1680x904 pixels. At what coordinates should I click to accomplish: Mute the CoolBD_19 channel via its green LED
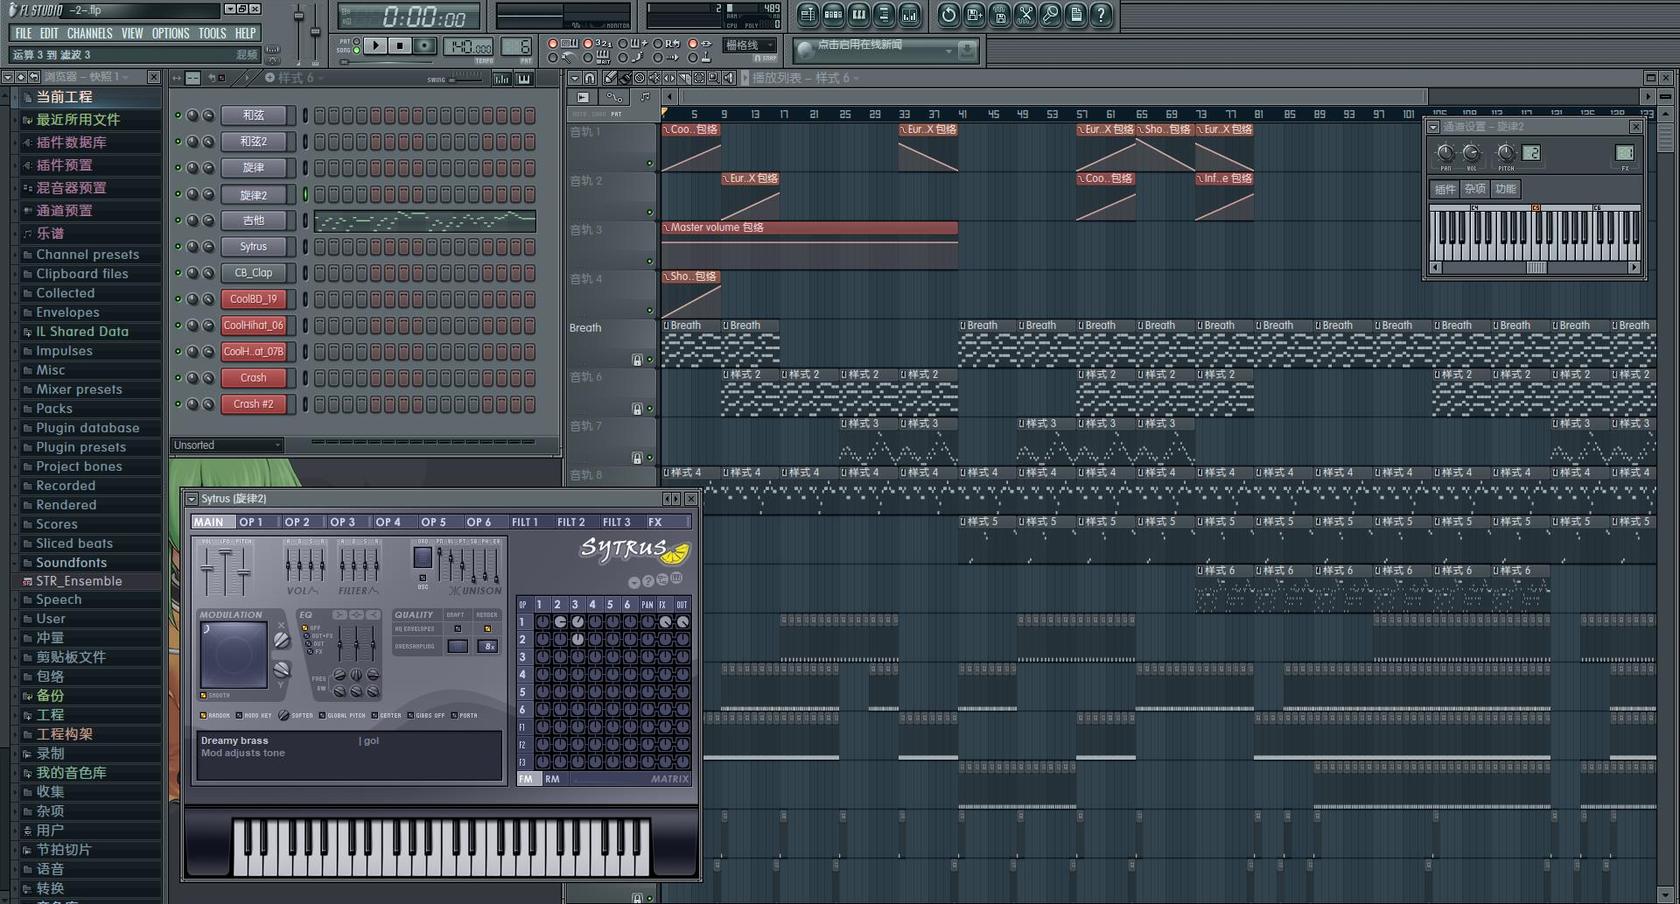coord(178,299)
